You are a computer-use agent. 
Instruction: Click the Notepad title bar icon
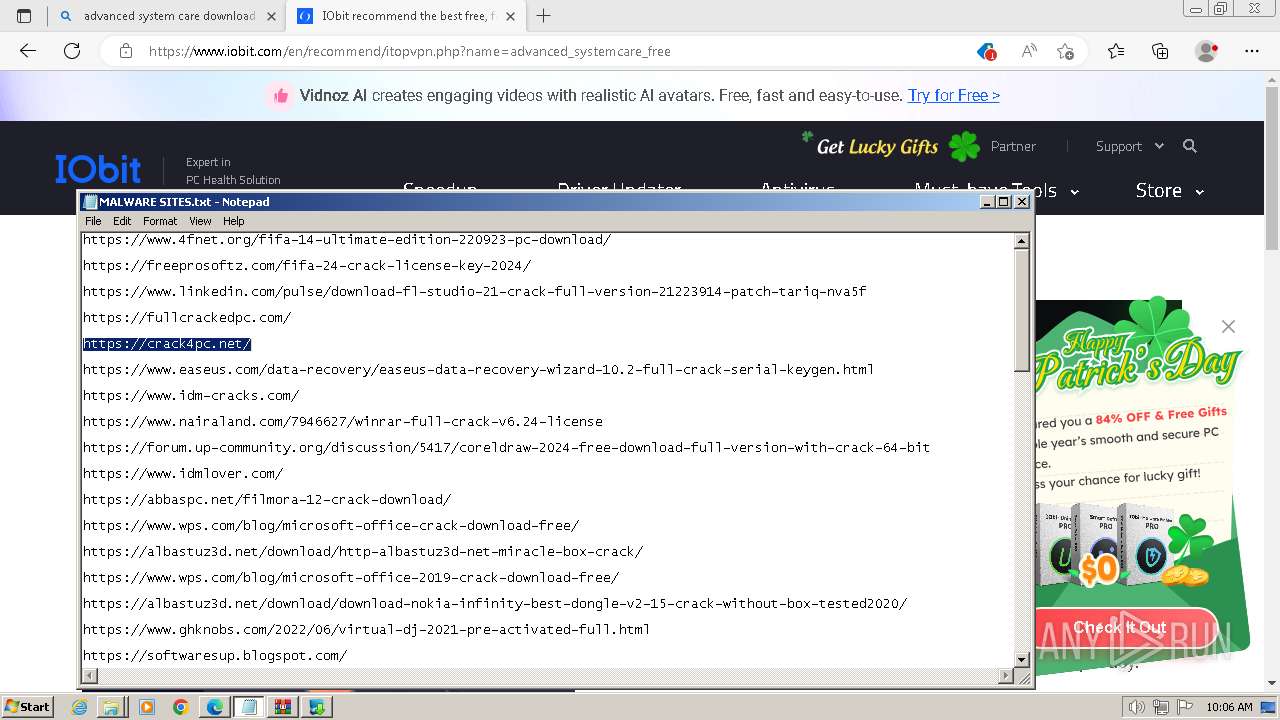90,201
